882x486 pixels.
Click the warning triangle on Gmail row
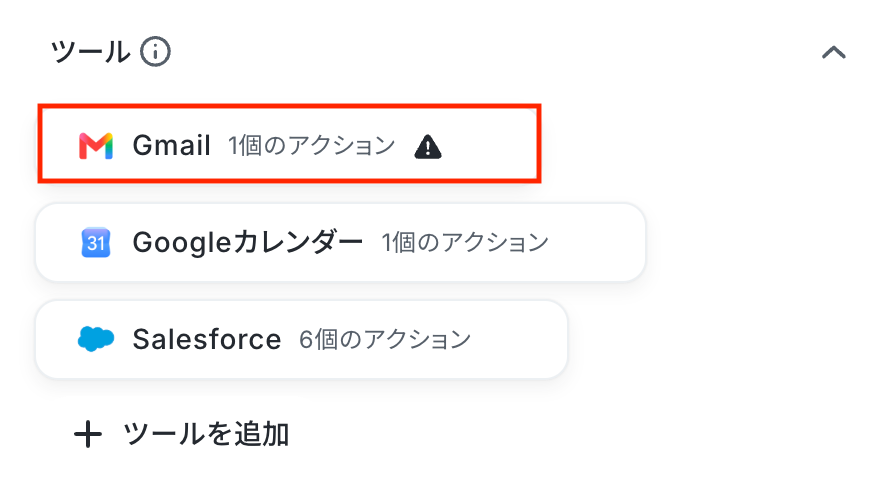coord(428,147)
